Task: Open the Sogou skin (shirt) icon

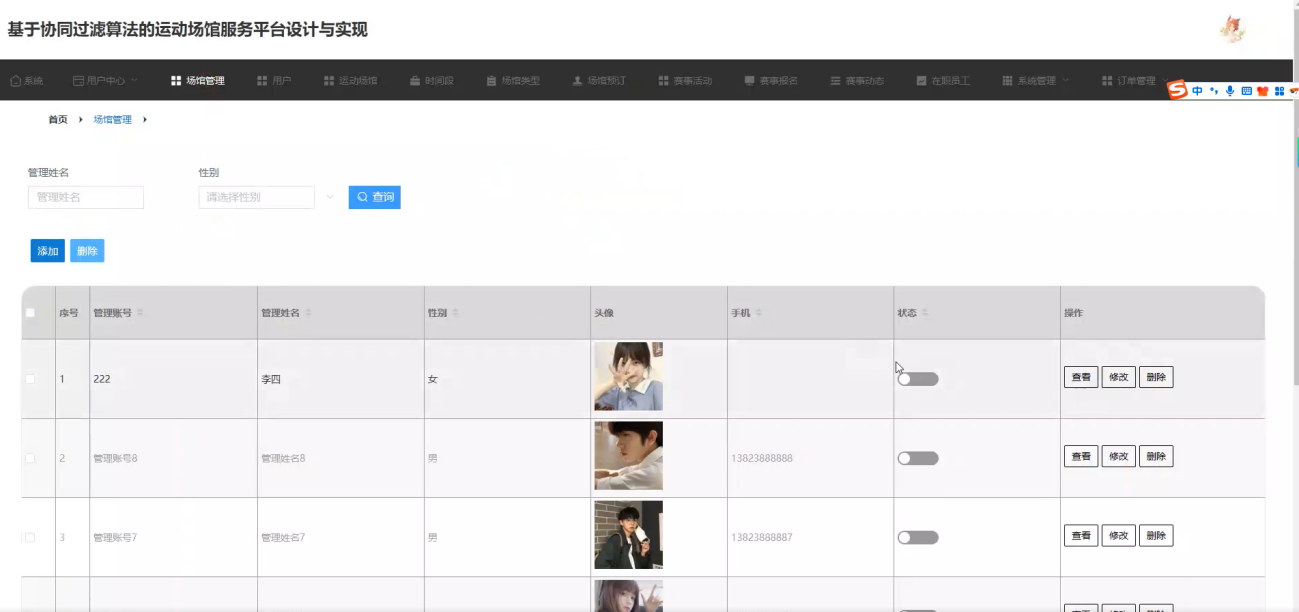Action: pyautogui.click(x=1262, y=91)
